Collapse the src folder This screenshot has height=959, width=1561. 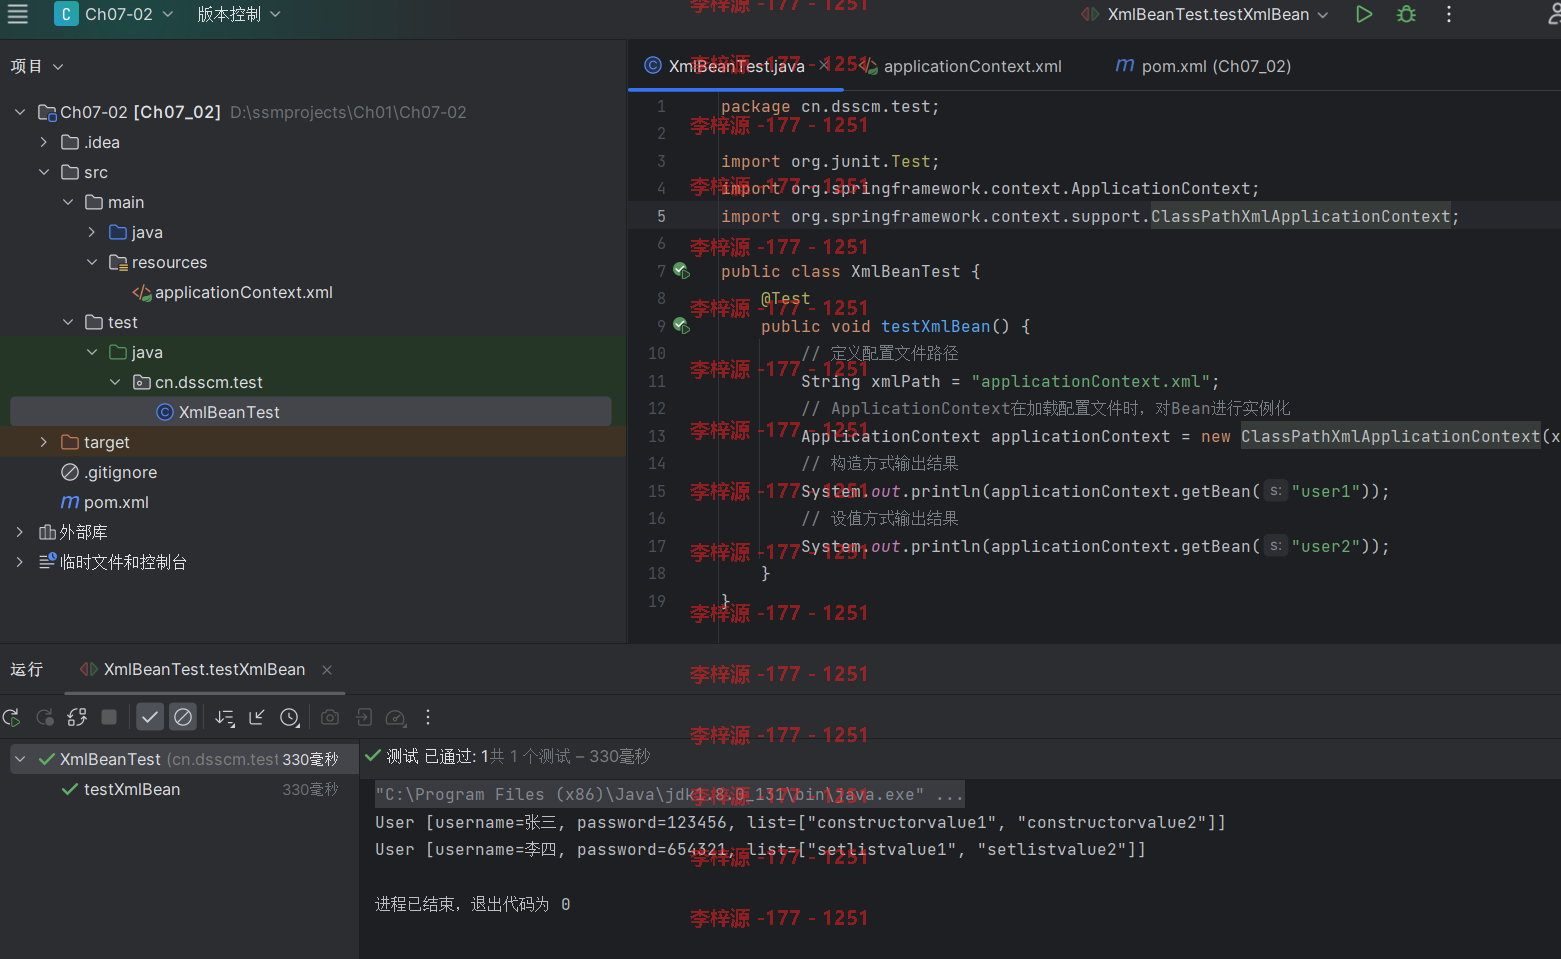point(44,172)
